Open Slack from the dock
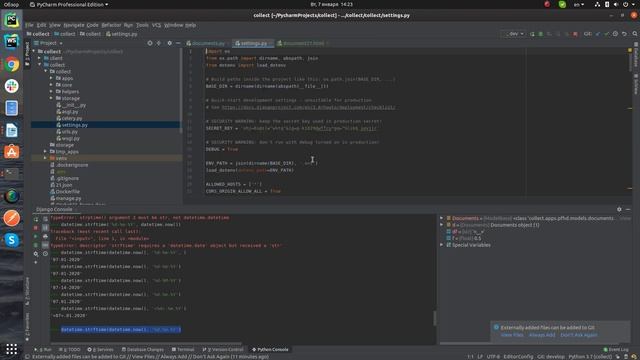This screenshot has height=360, width=640. coord(11,86)
